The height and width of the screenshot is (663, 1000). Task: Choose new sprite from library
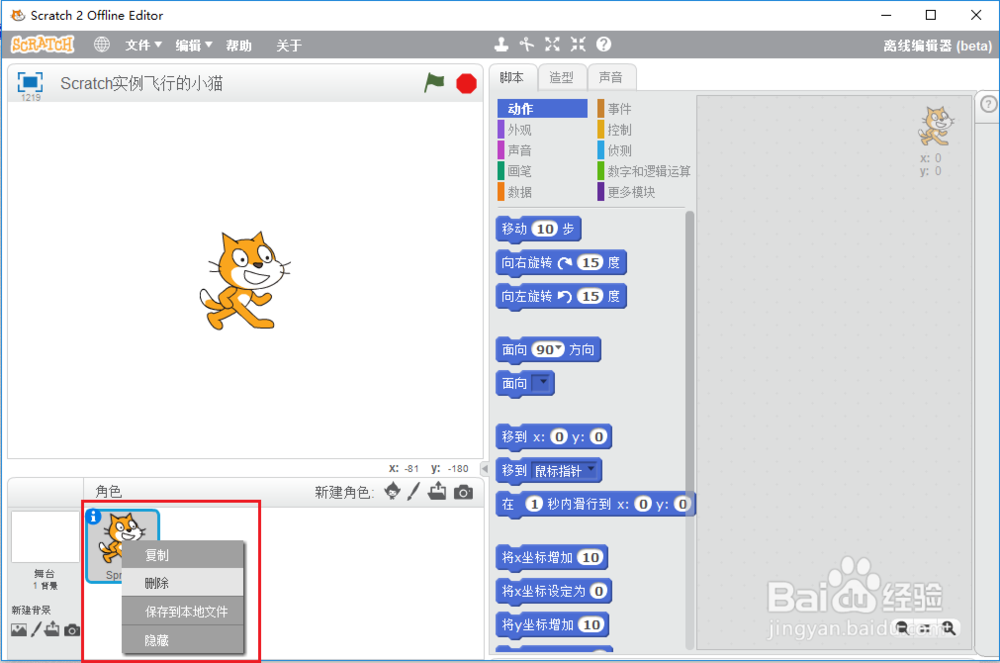[x=393, y=492]
